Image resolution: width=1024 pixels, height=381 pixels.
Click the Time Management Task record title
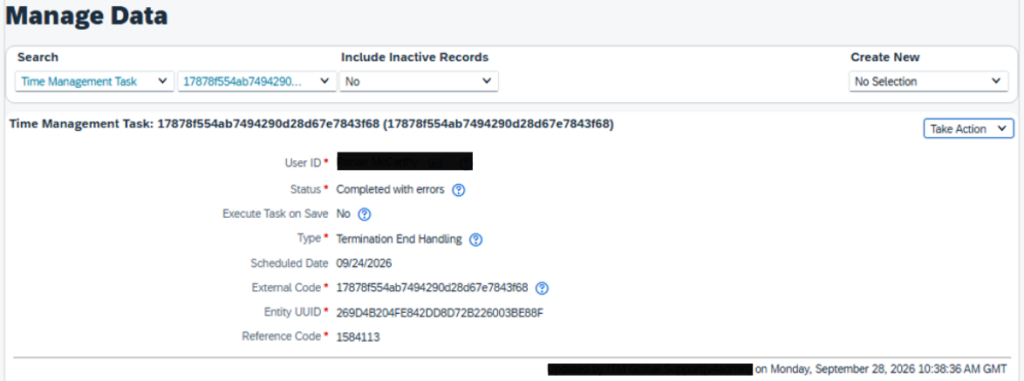(312, 124)
